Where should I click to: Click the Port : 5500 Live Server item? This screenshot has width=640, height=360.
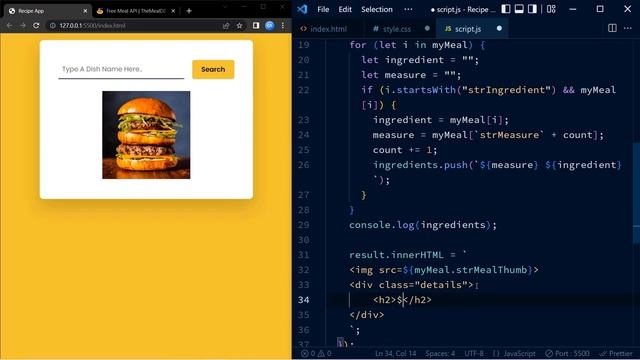point(568,353)
